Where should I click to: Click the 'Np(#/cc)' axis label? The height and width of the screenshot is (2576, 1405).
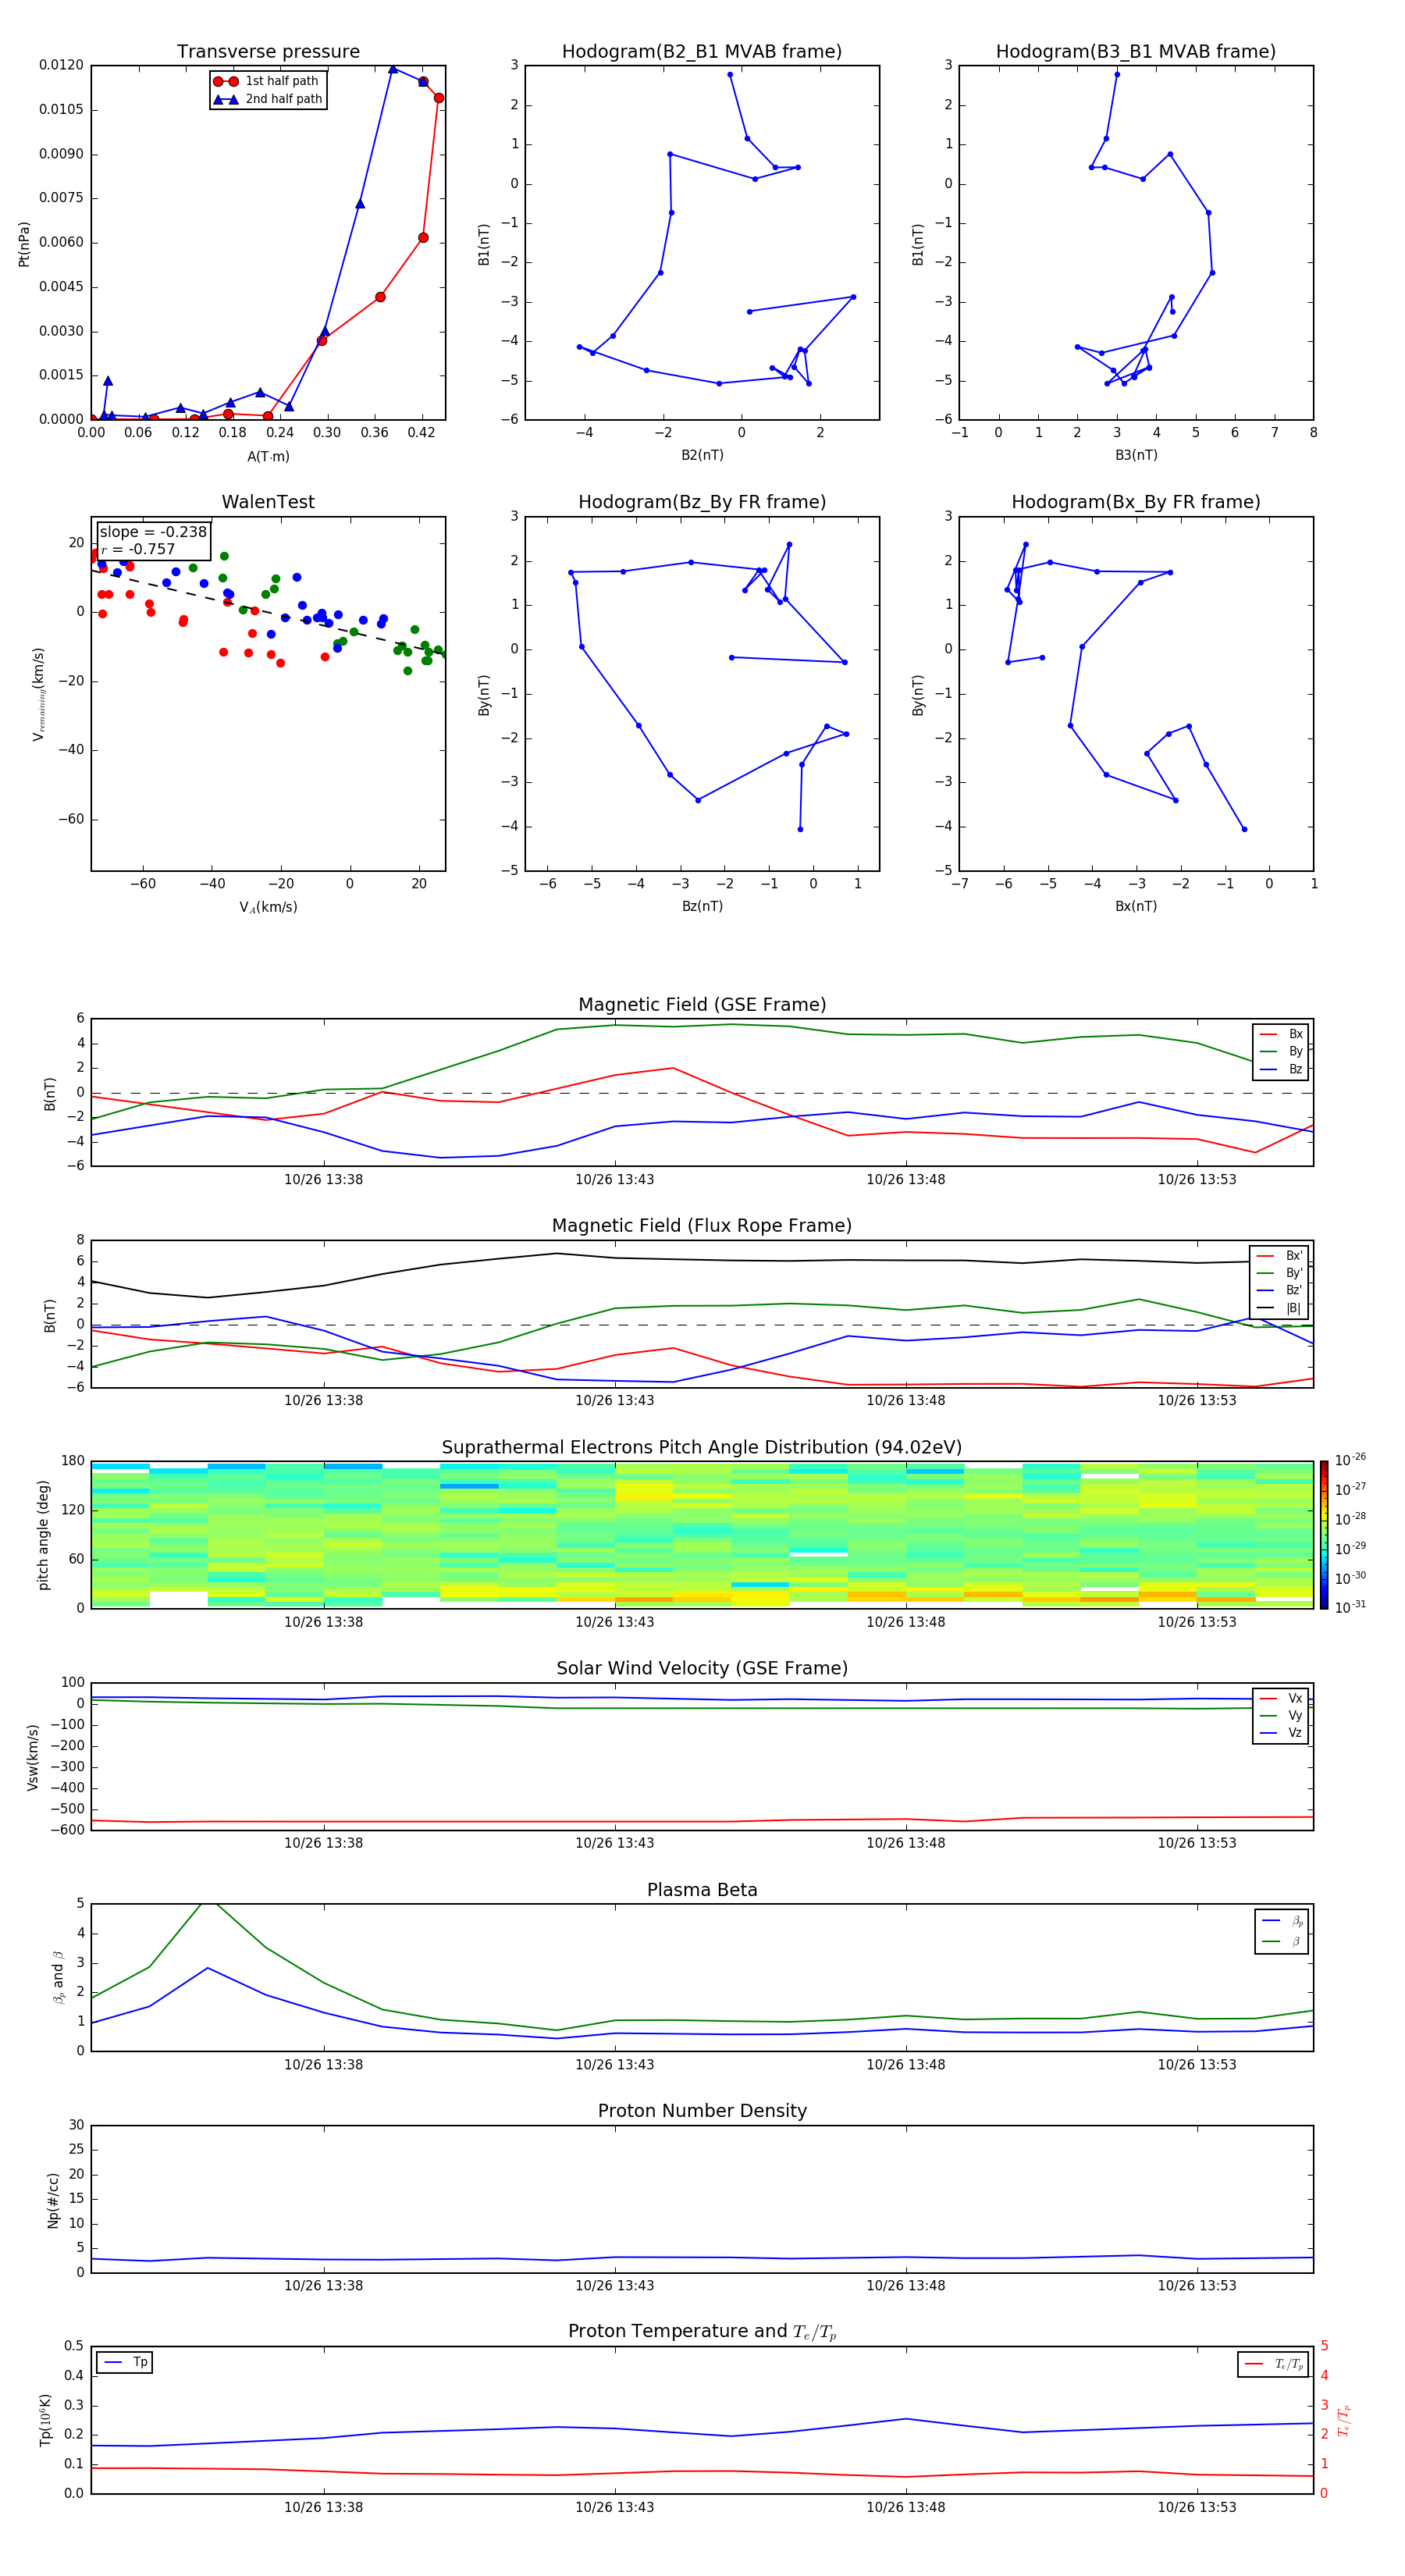coord(53,2199)
